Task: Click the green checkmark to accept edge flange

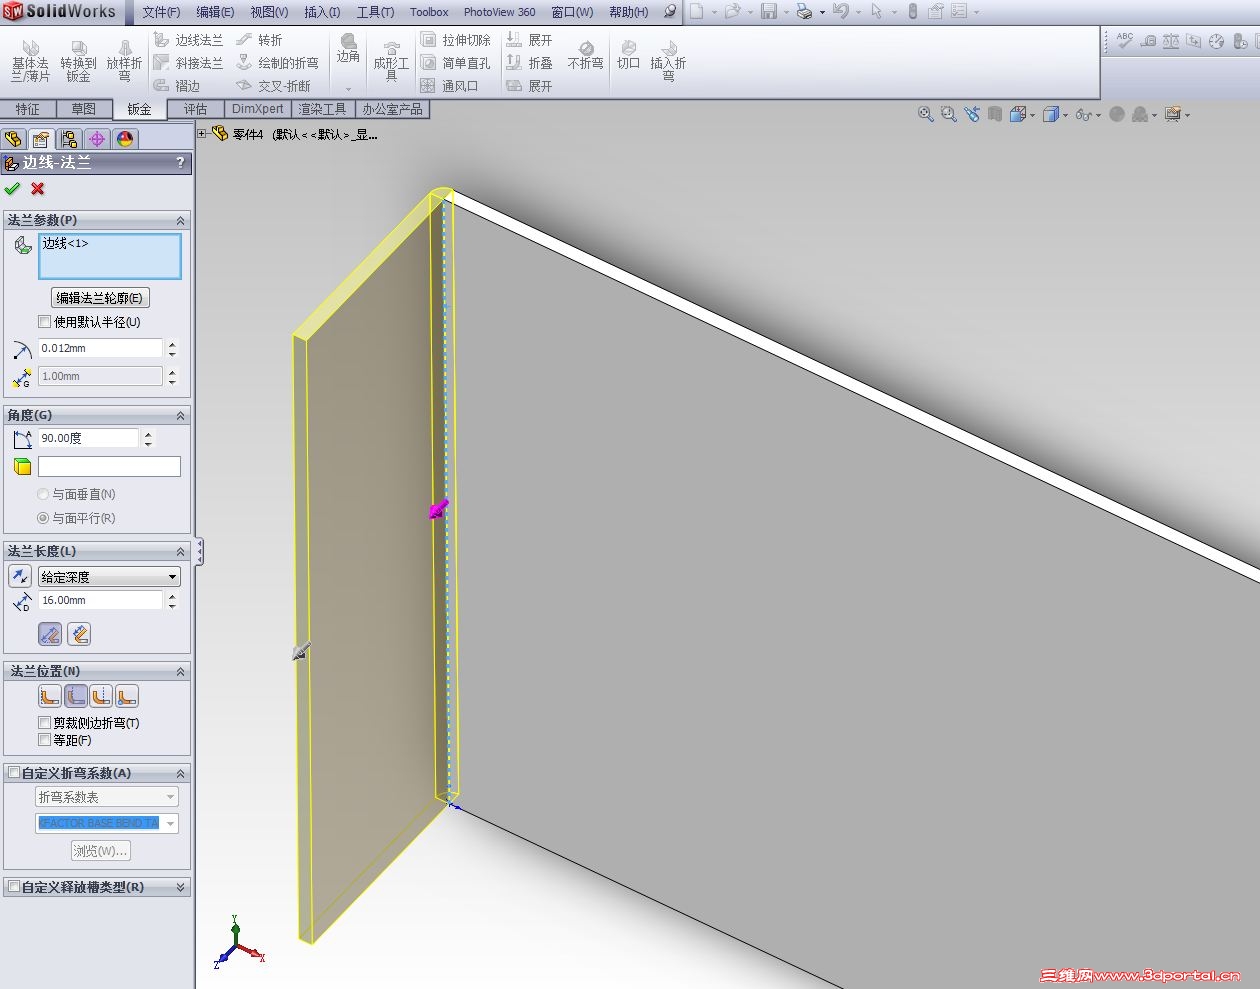Action: coord(12,188)
